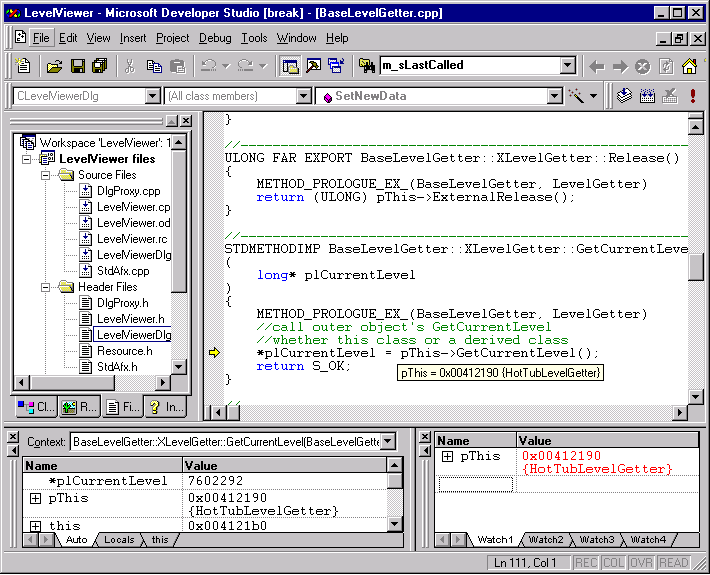Click the WizardBar magic wand icon
This screenshot has width=710, height=575.
click(577, 96)
